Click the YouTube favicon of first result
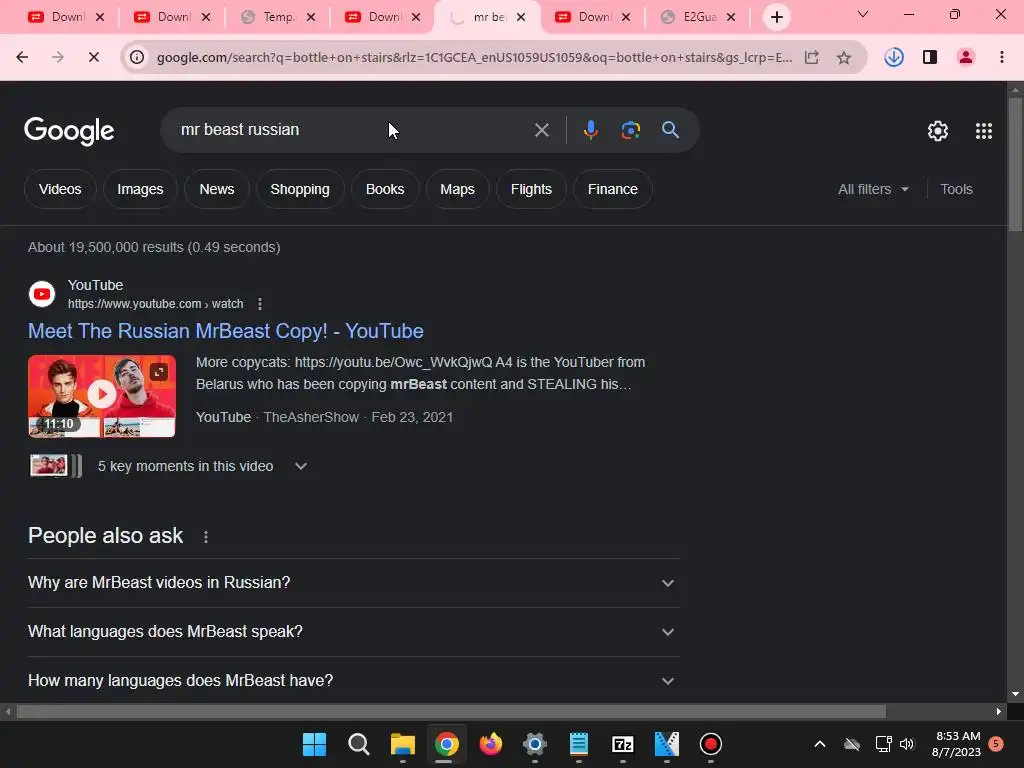 (42, 294)
